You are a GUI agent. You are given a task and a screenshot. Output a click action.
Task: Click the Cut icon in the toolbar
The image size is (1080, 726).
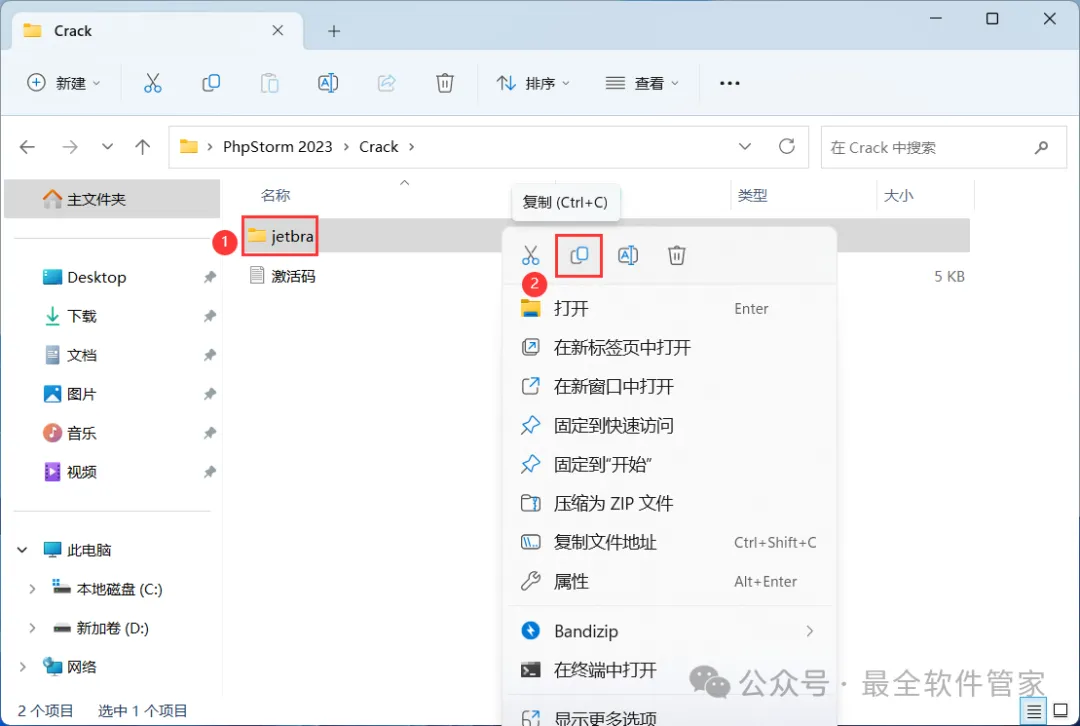tap(152, 83)
